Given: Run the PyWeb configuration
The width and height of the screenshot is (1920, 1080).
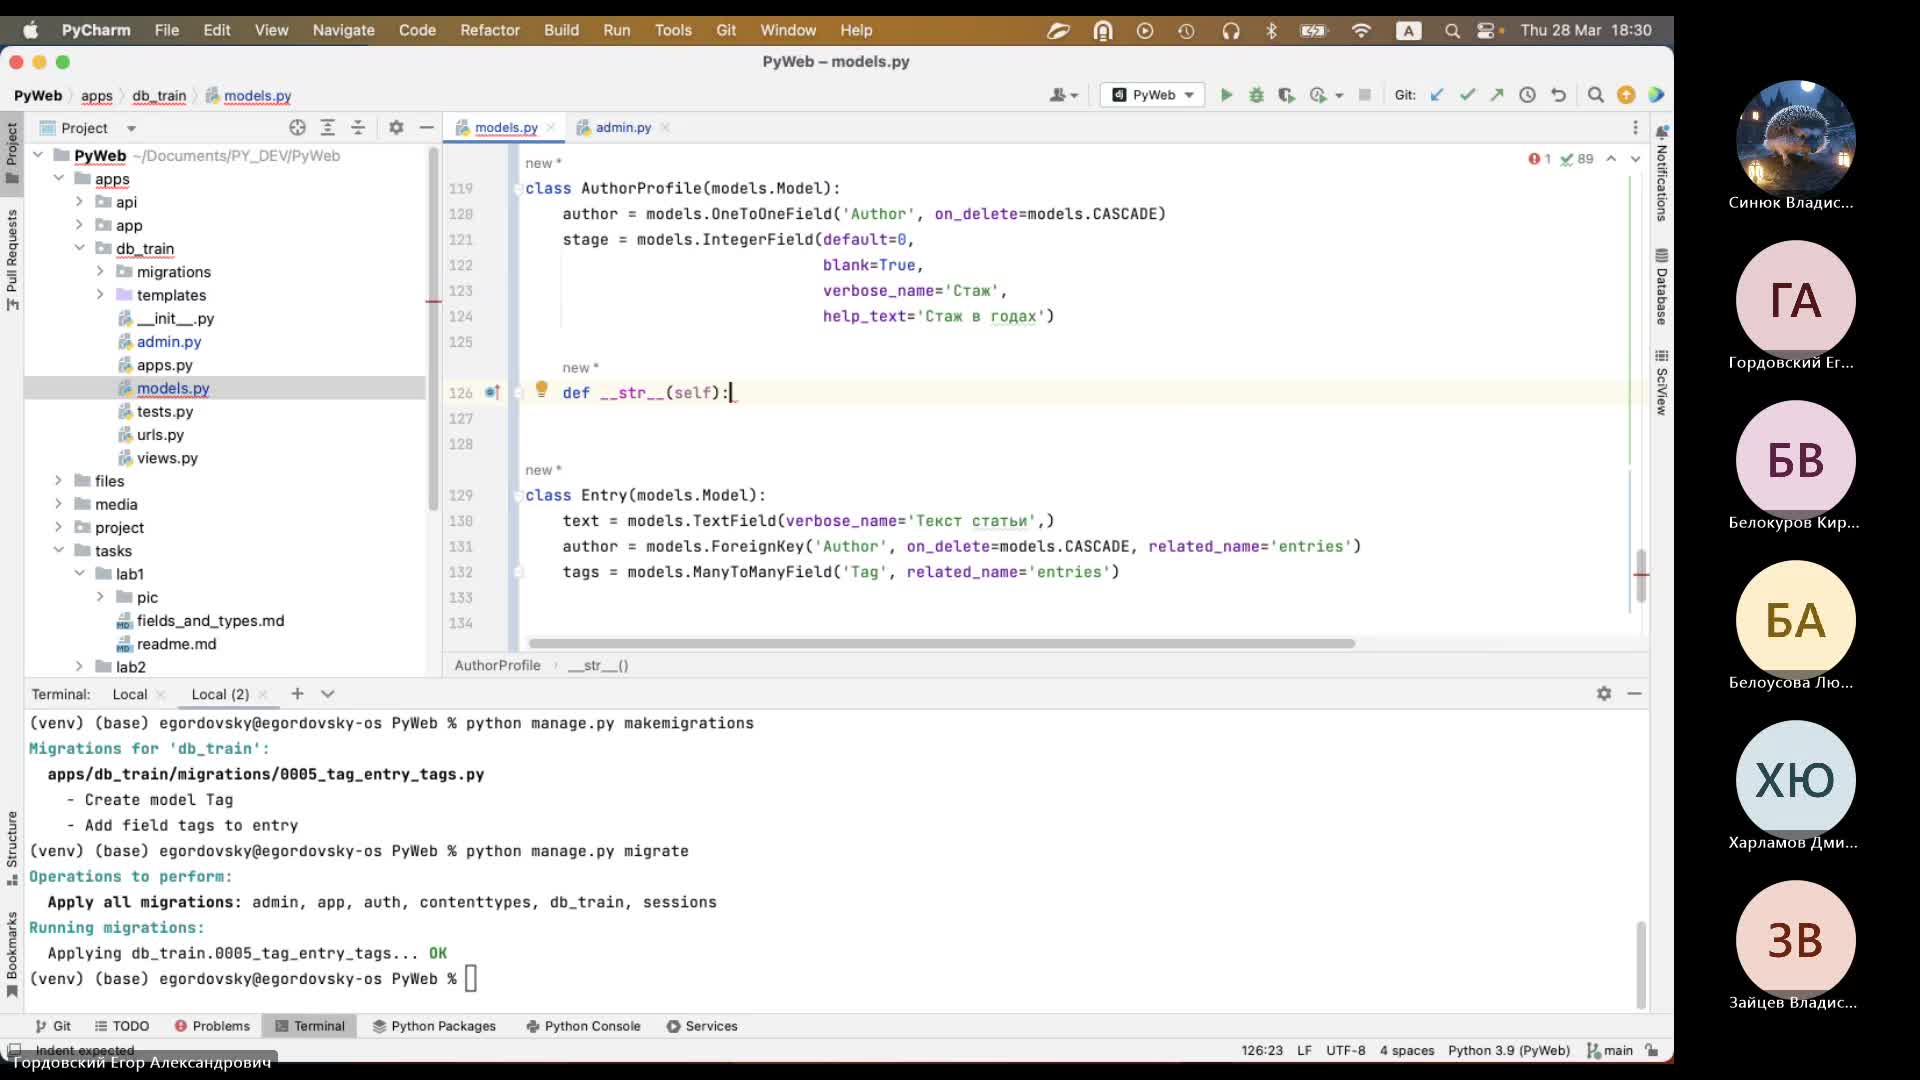Looking at the screenshot, I should 1226,95.
